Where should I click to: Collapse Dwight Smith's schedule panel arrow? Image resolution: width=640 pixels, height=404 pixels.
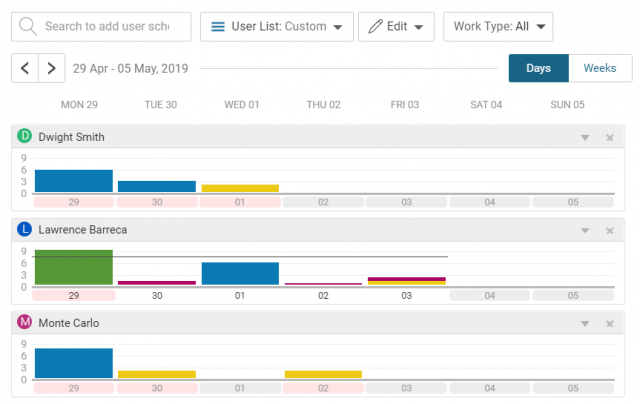585,137
